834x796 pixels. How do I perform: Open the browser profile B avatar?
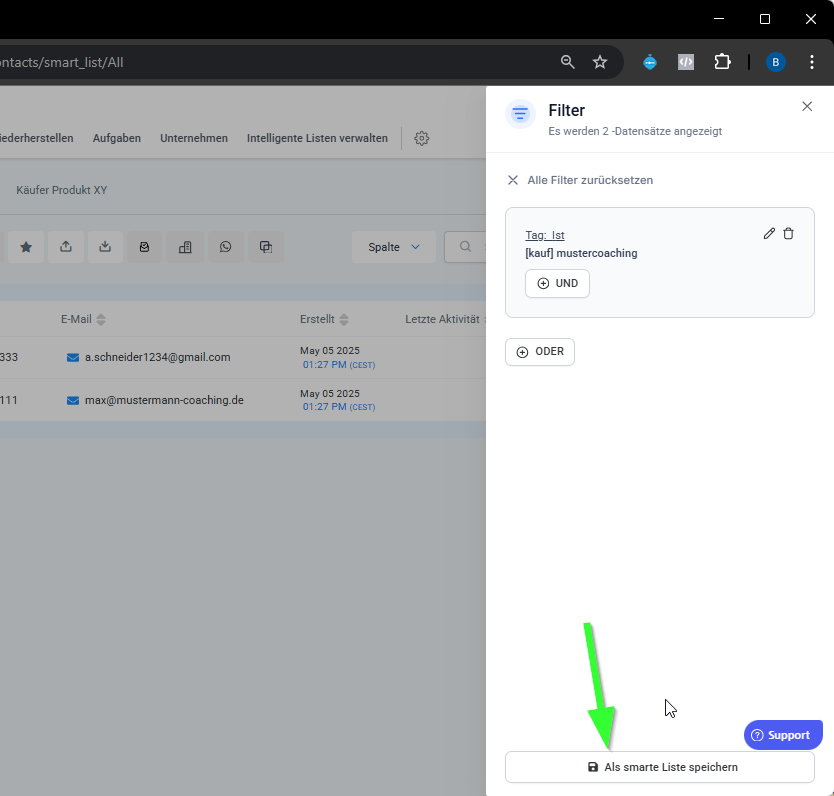coord(775,62)
